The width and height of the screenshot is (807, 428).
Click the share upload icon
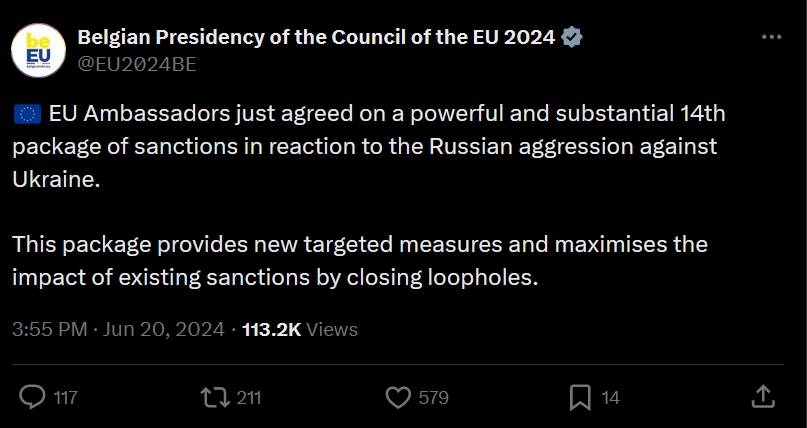tap(760, 397)
